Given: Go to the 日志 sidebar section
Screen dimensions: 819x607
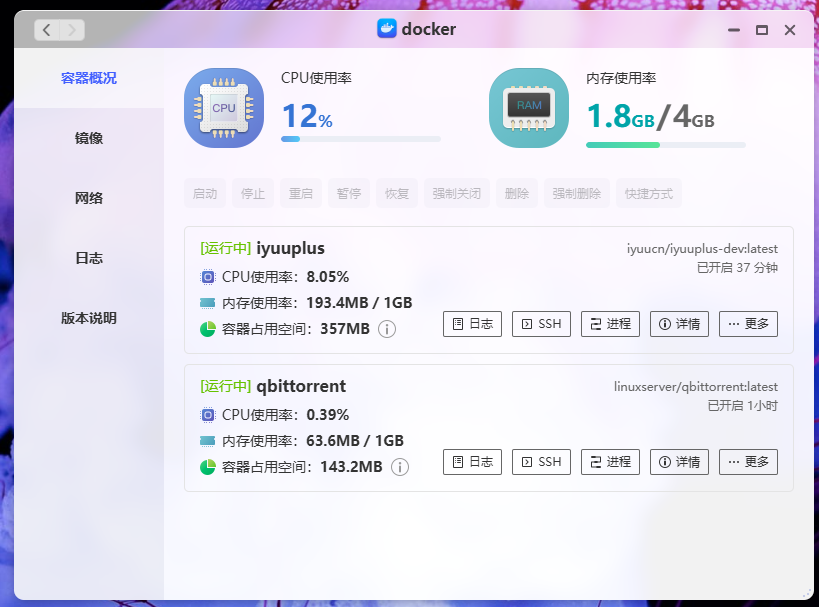Looking at the screenshot, I should [x=89, y=258].
